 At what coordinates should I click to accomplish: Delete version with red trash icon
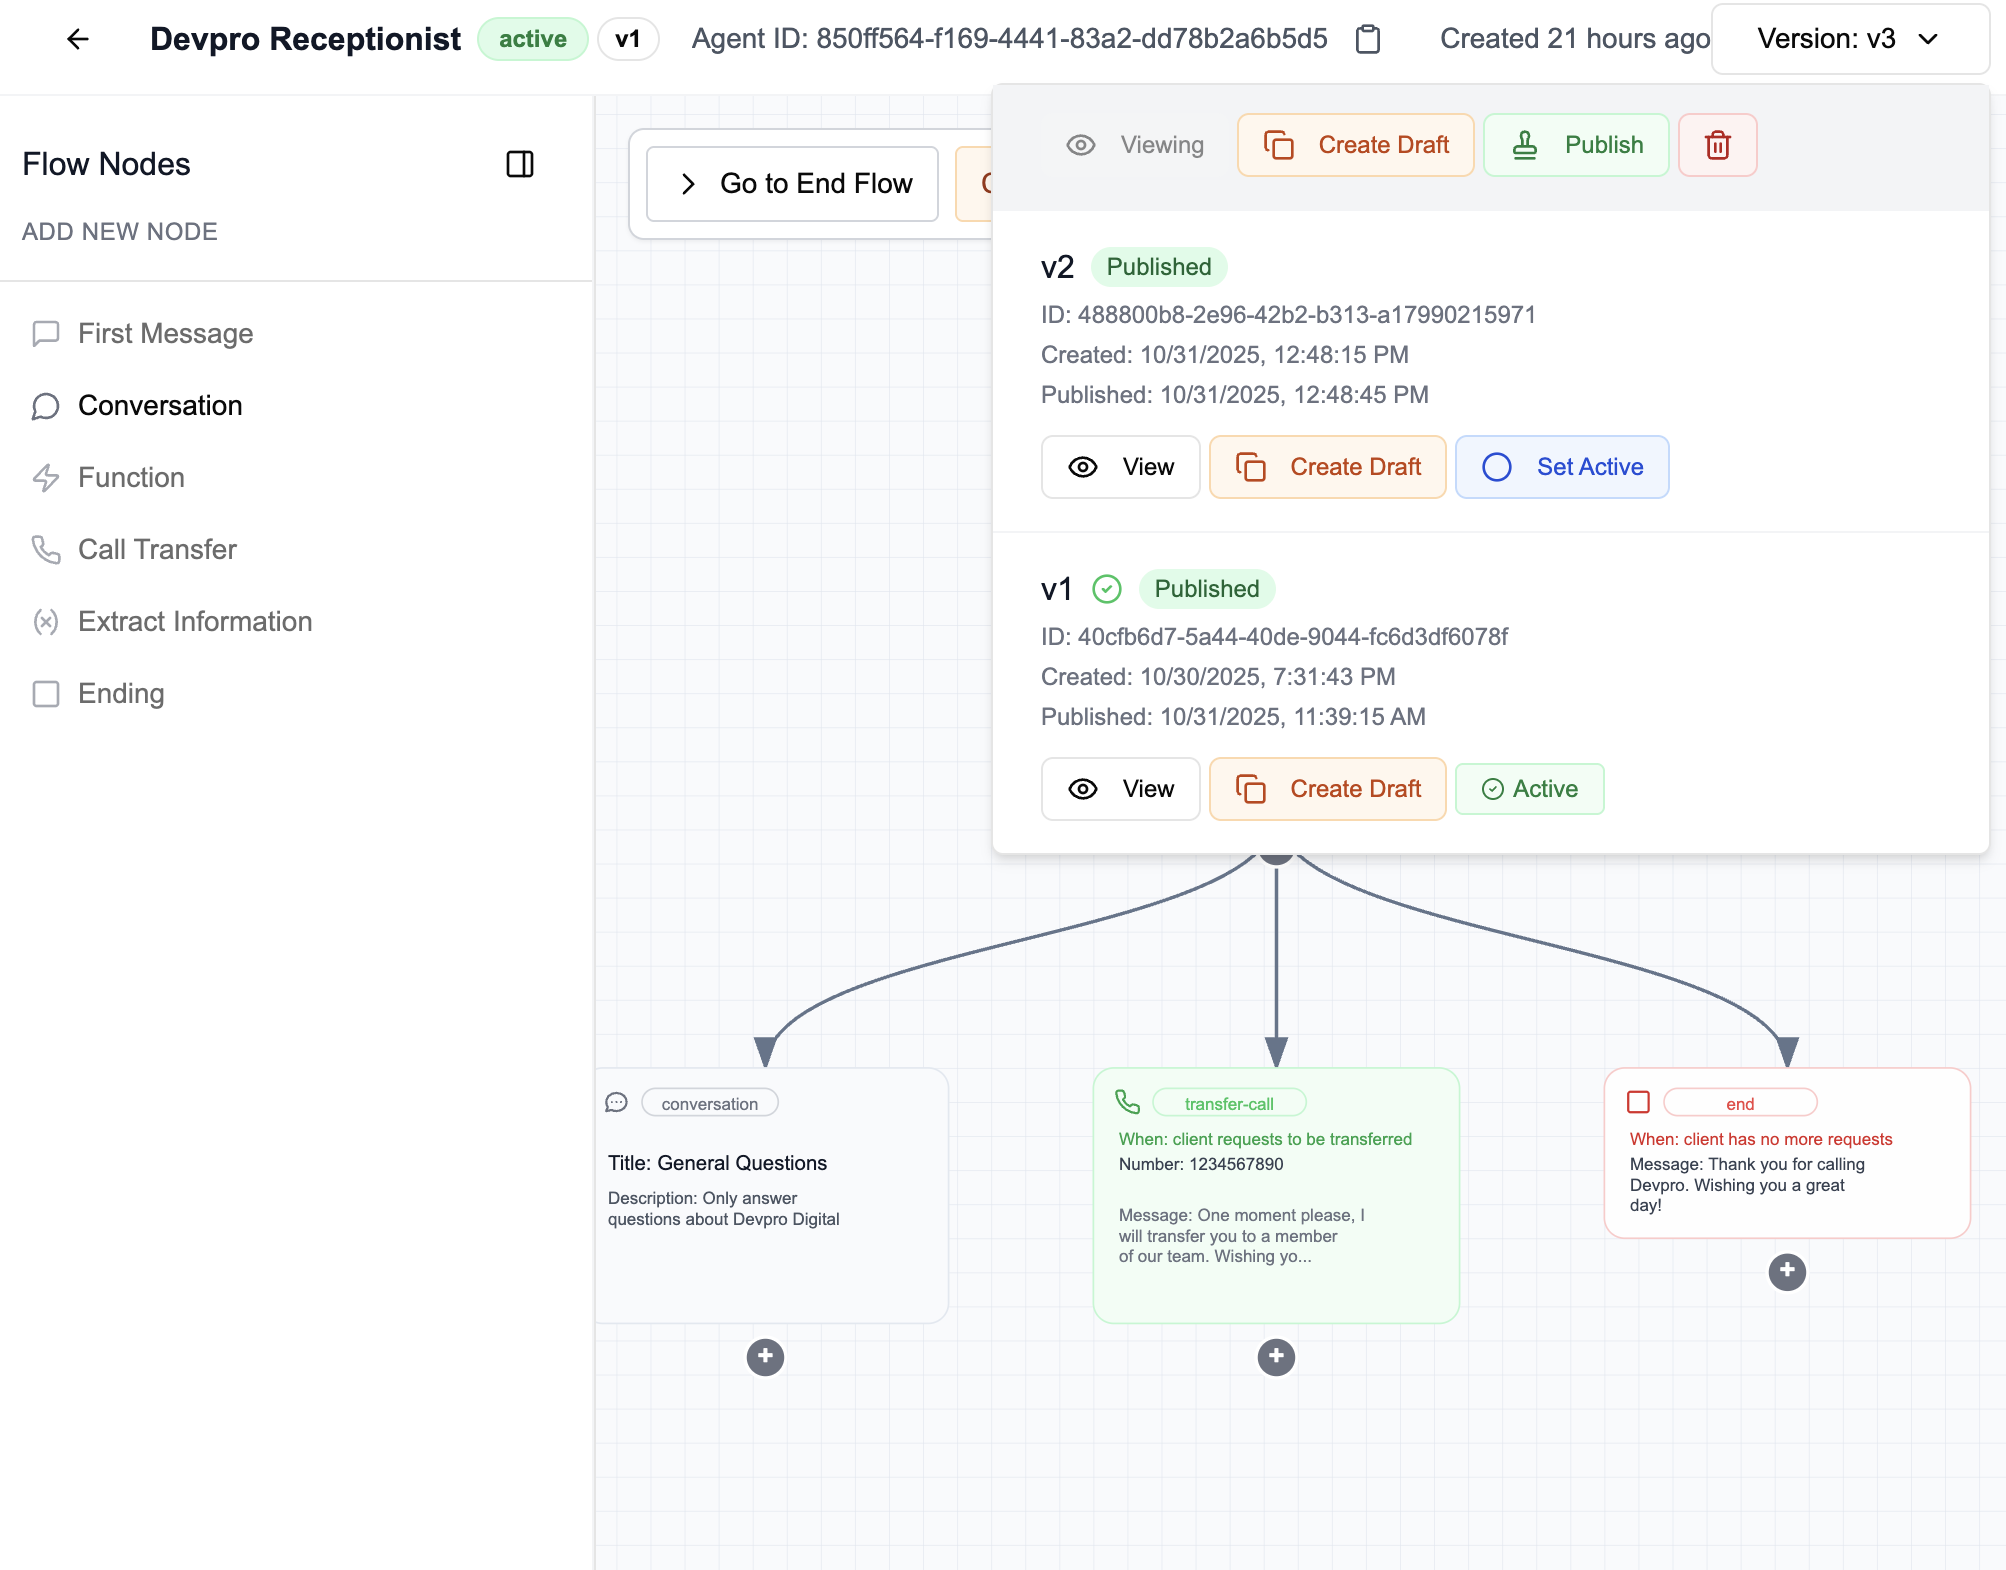(x=1717, y=145)
